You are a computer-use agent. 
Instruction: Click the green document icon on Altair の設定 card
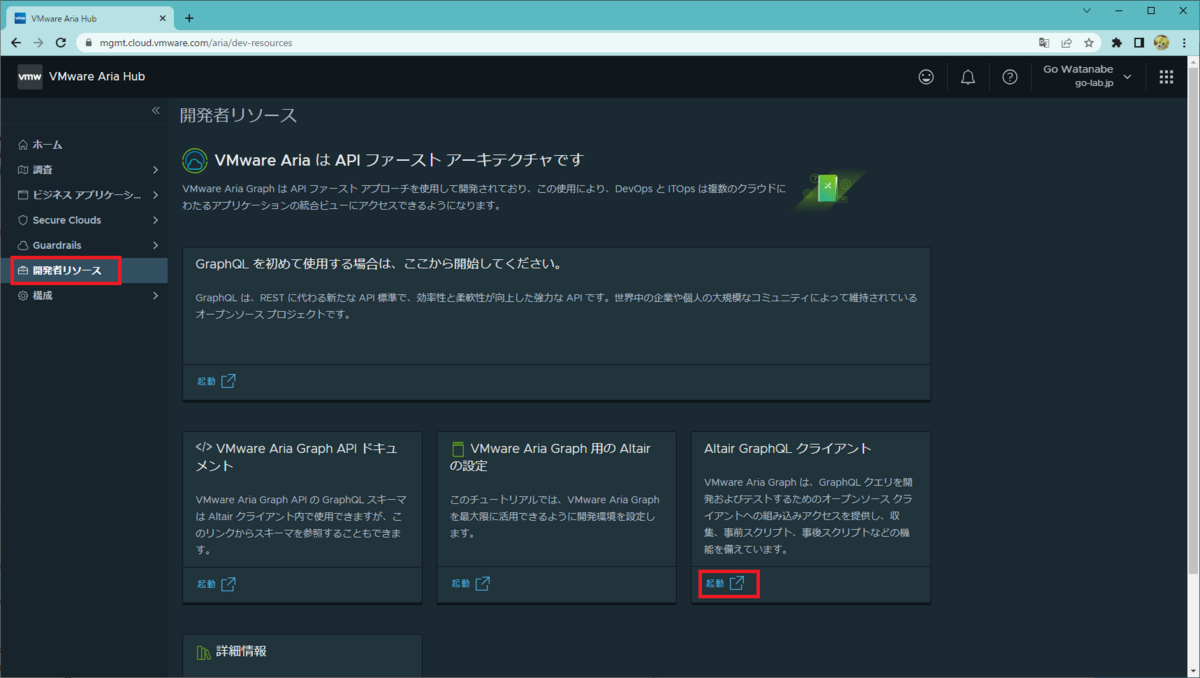[458, 449]
